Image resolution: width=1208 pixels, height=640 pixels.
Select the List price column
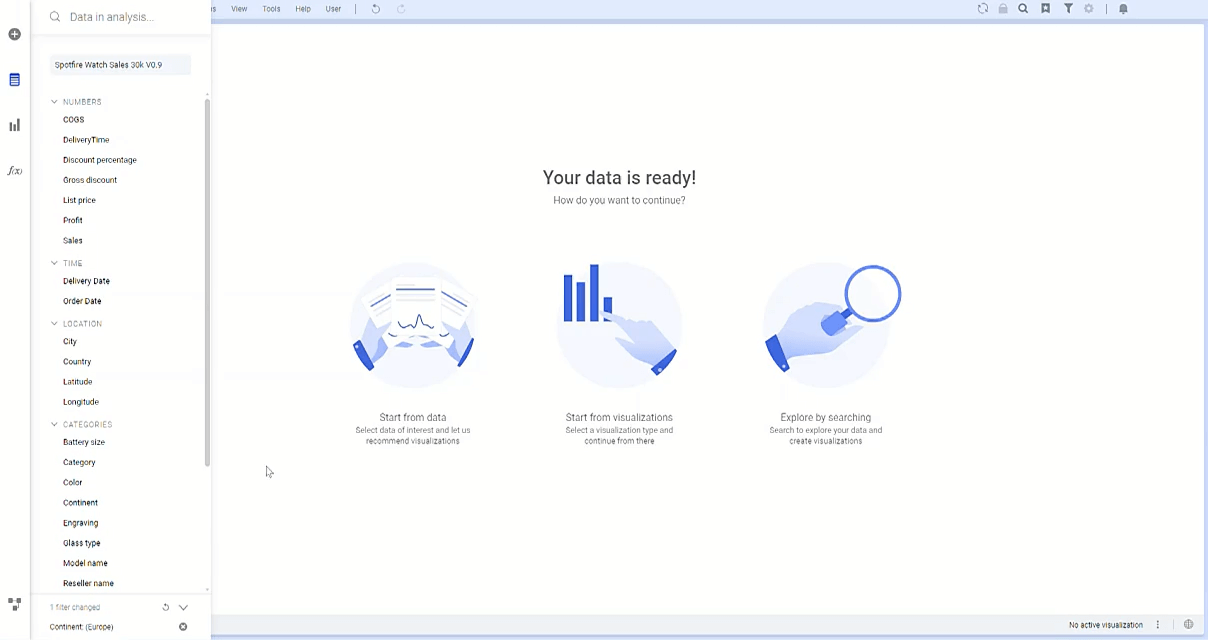[x=79, y=200]
